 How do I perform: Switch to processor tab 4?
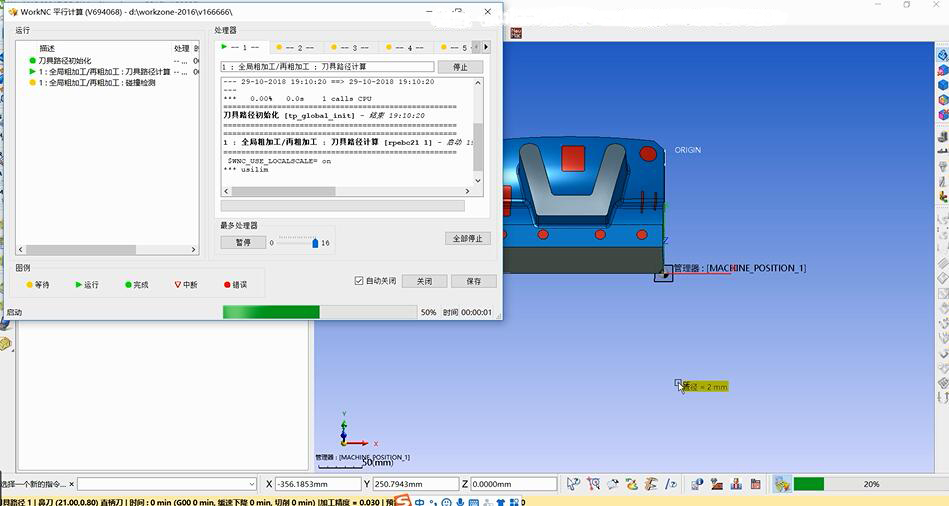[406, 47]
